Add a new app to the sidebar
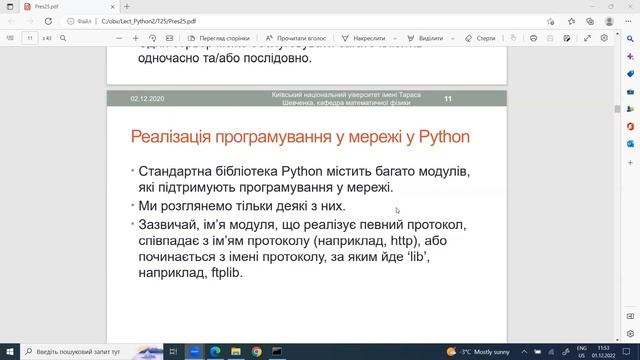This screenshot has width=640, height=360. pos(630,162)
